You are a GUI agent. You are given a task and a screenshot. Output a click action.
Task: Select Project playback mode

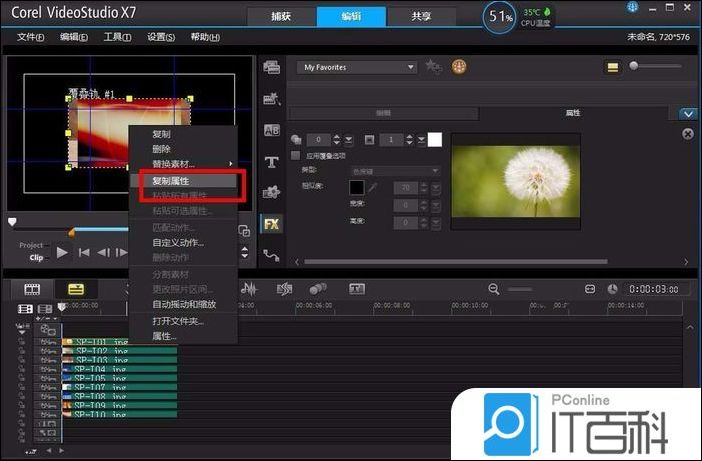[x=31, y=245]
